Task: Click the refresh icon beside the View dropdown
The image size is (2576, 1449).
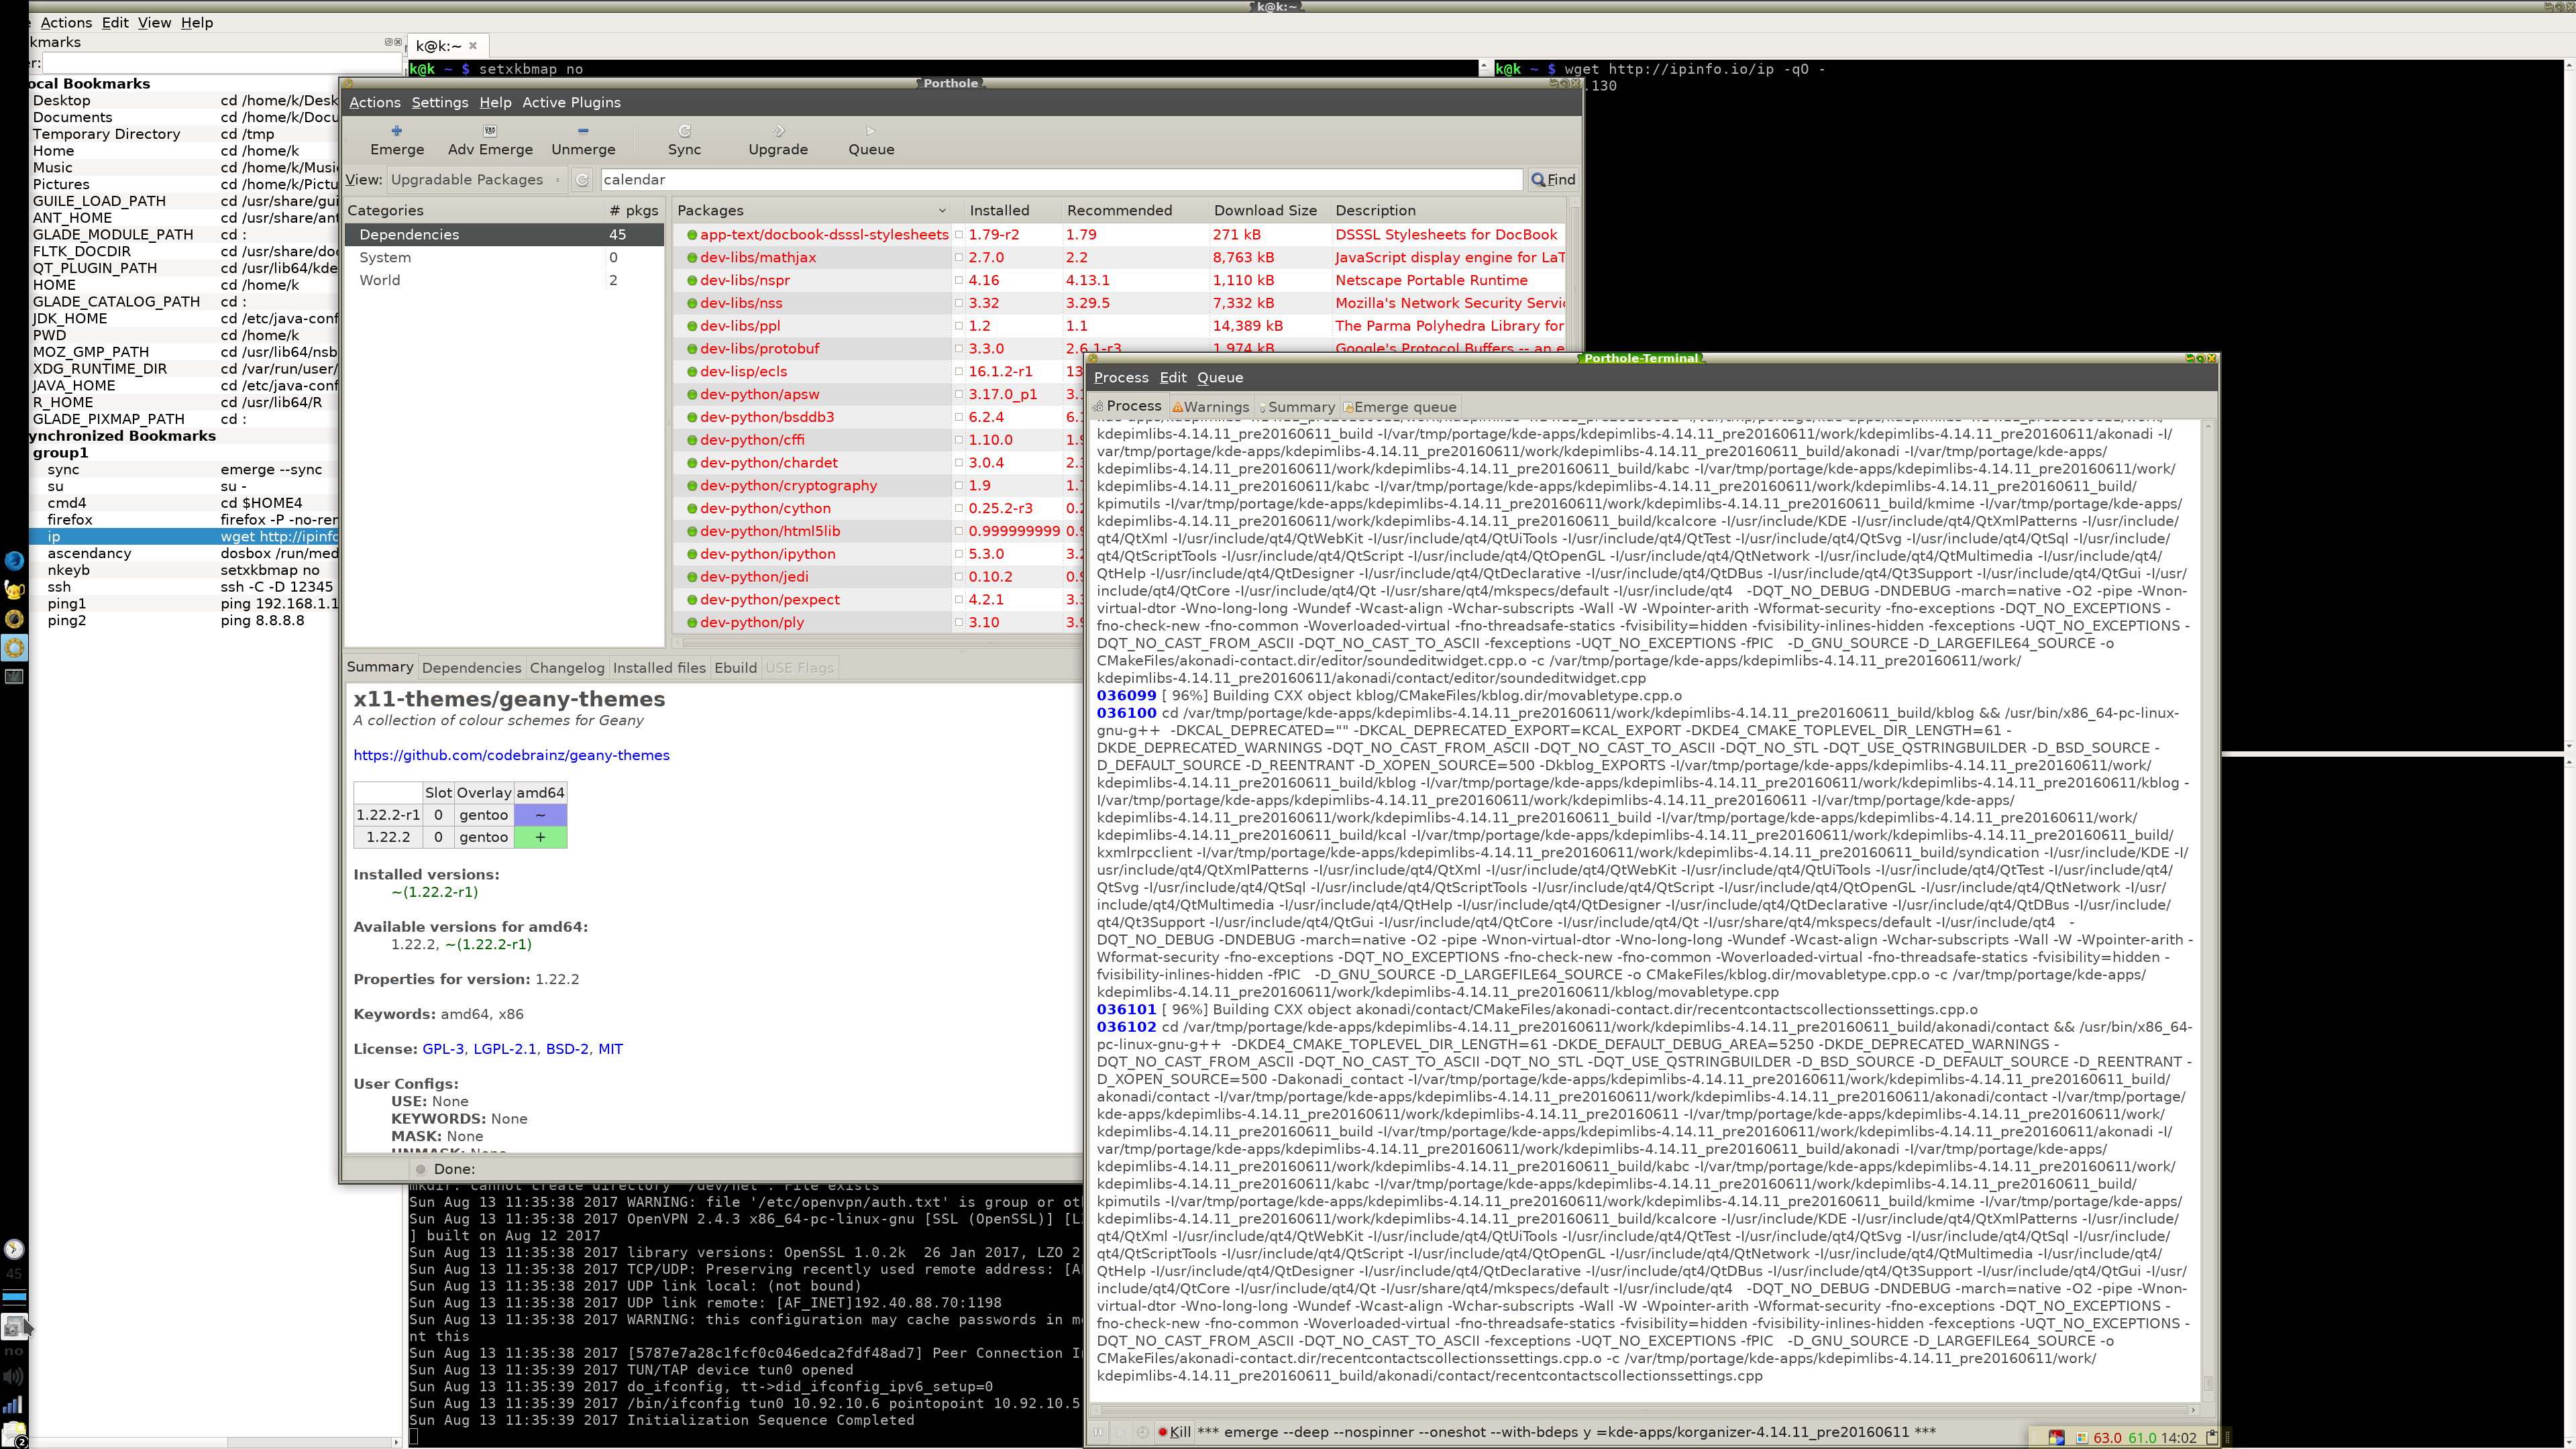Action: [582, 180]
